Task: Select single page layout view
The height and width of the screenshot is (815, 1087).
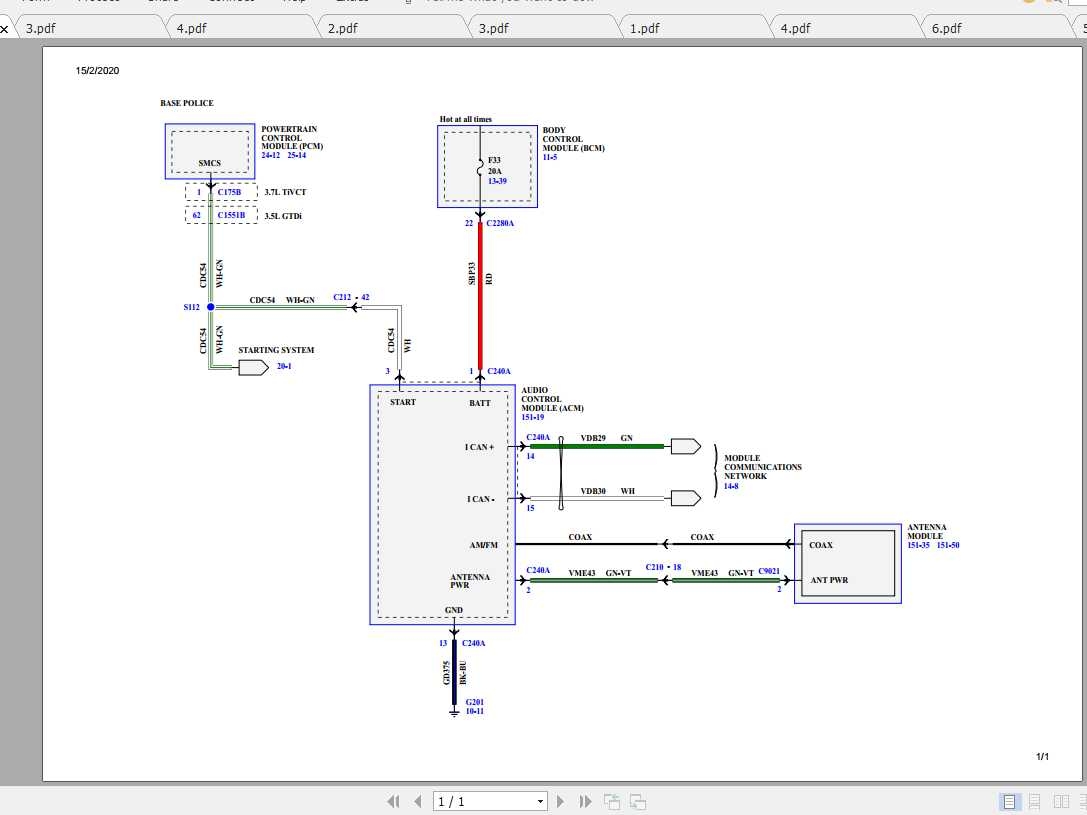Action: click(1009, 801)
